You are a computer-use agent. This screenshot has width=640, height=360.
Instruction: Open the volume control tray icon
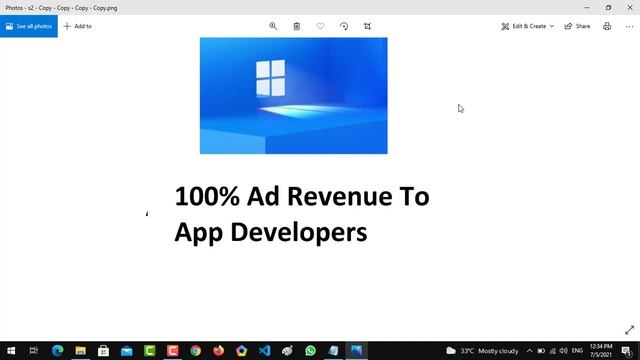564,351
